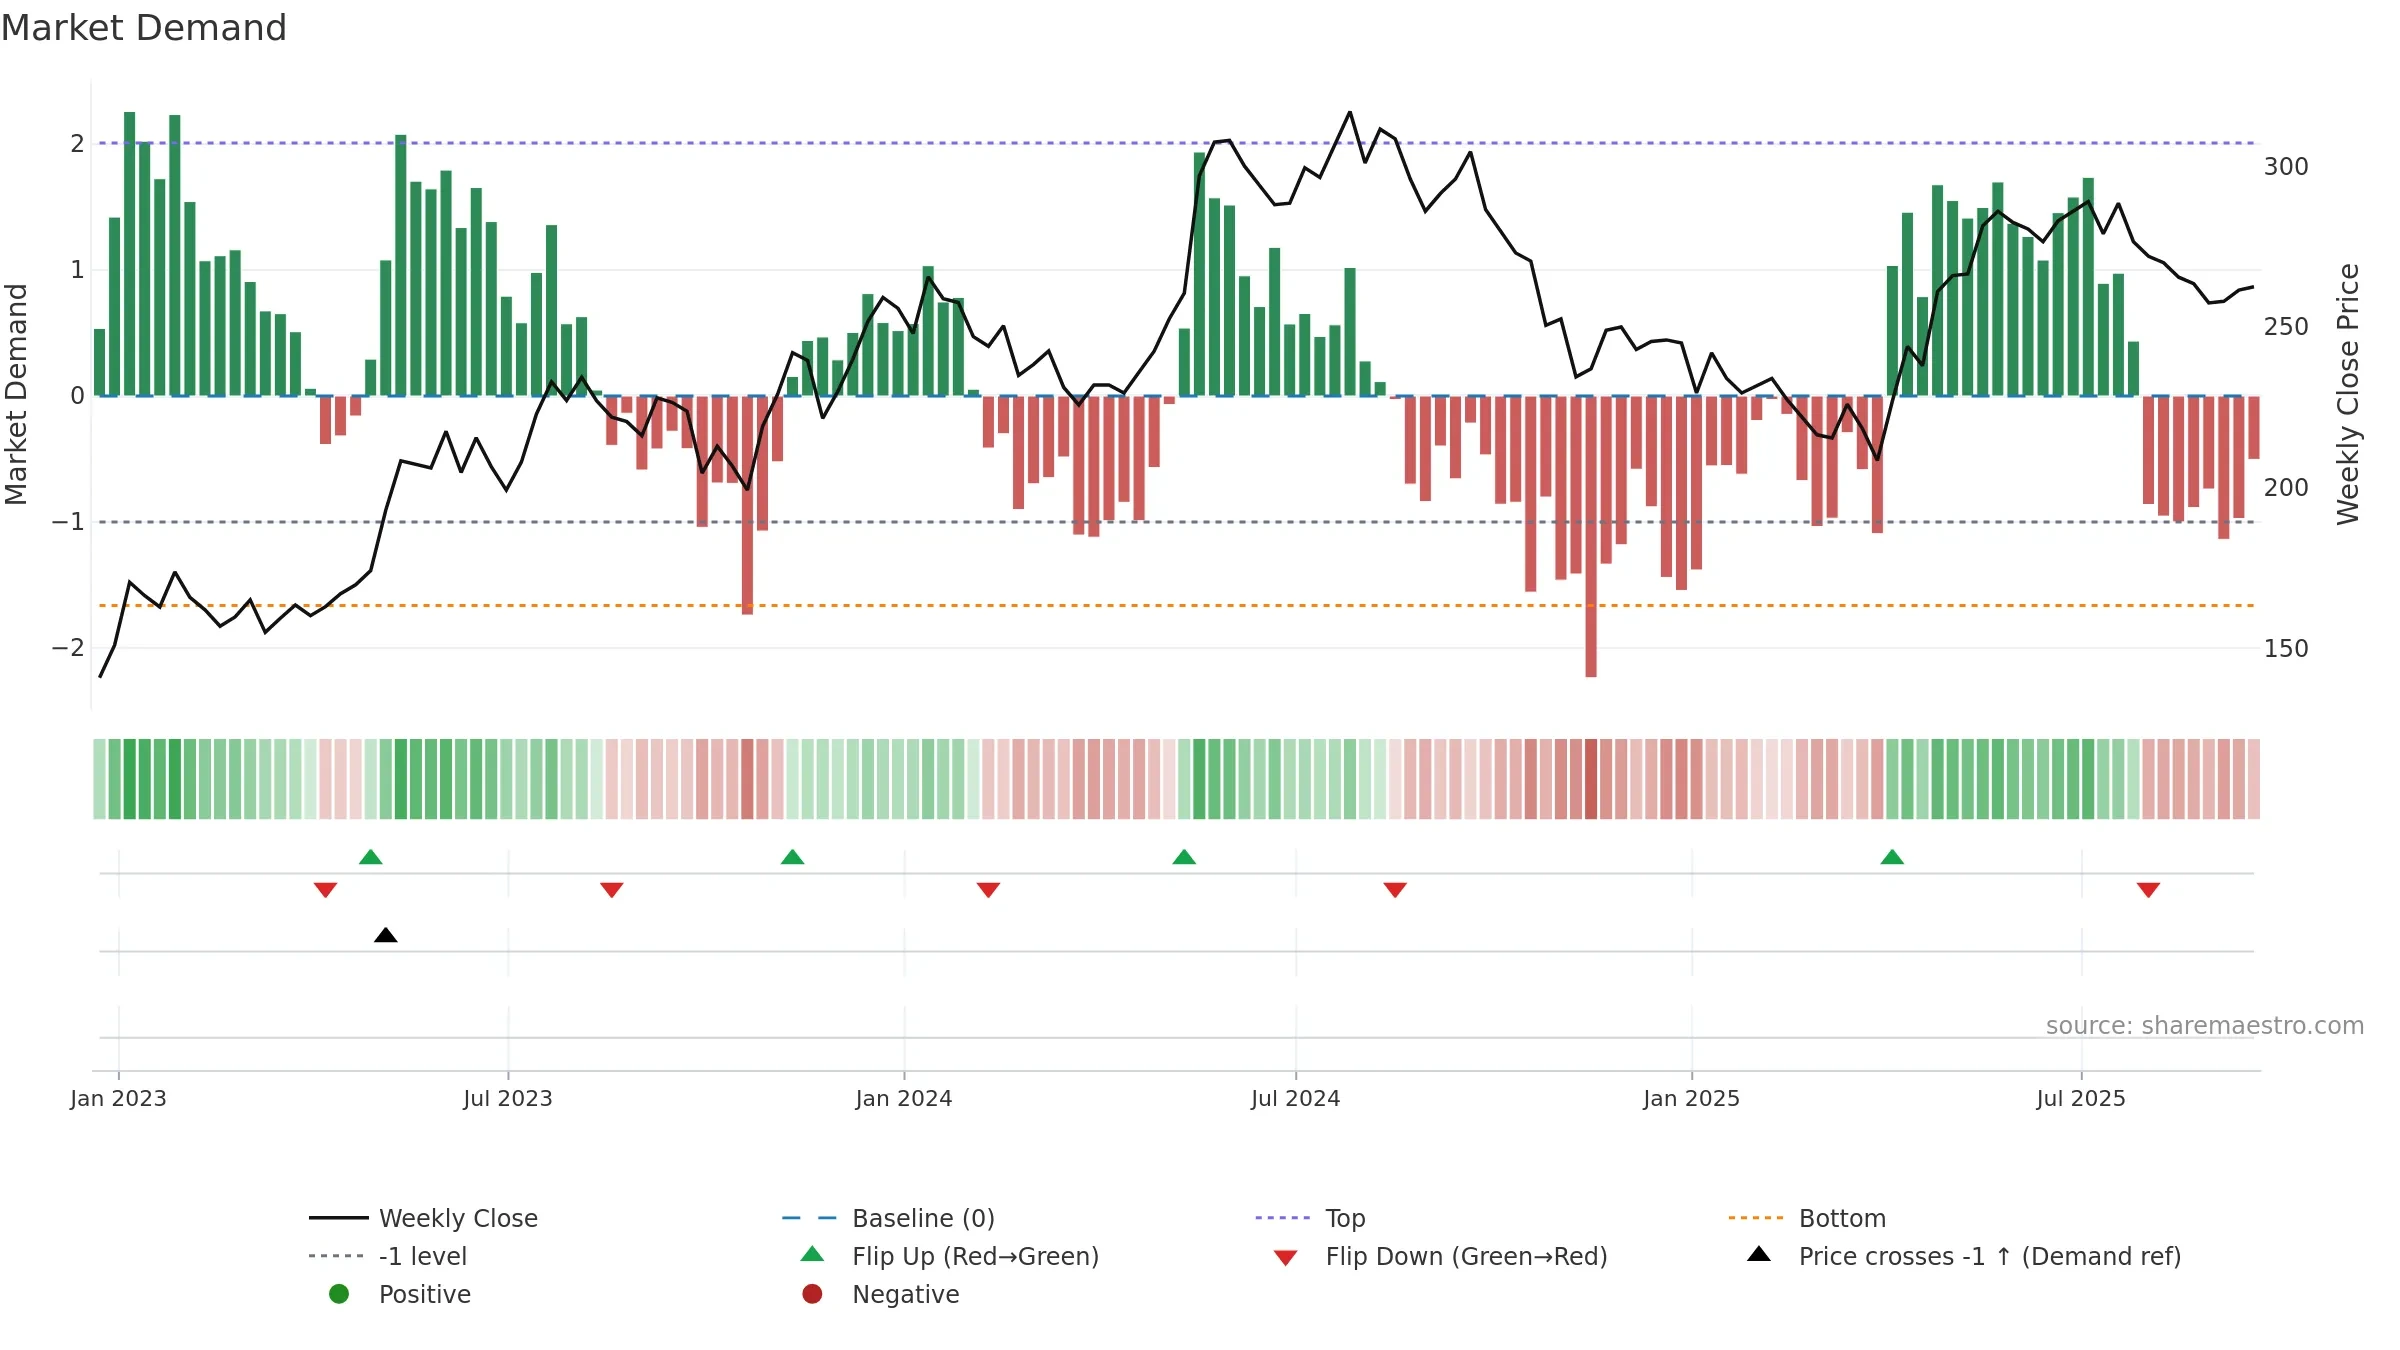This screenshot has height=1350, width=2400.
Task: Click the green Positive dot in legend
Action: (x=339, y=1294)
